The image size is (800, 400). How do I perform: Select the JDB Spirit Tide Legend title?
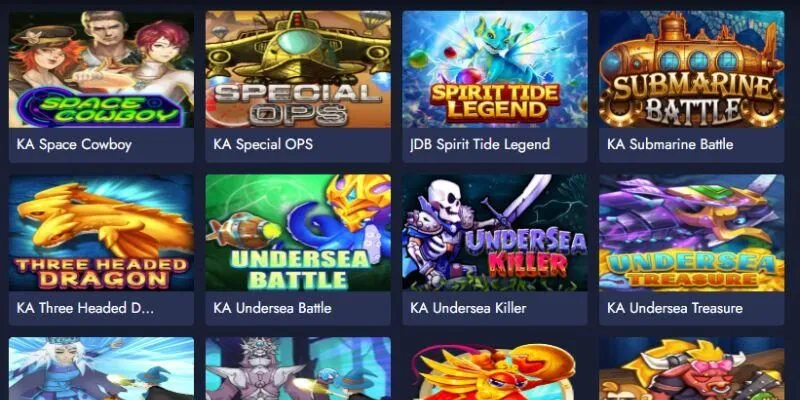point(480,145)
